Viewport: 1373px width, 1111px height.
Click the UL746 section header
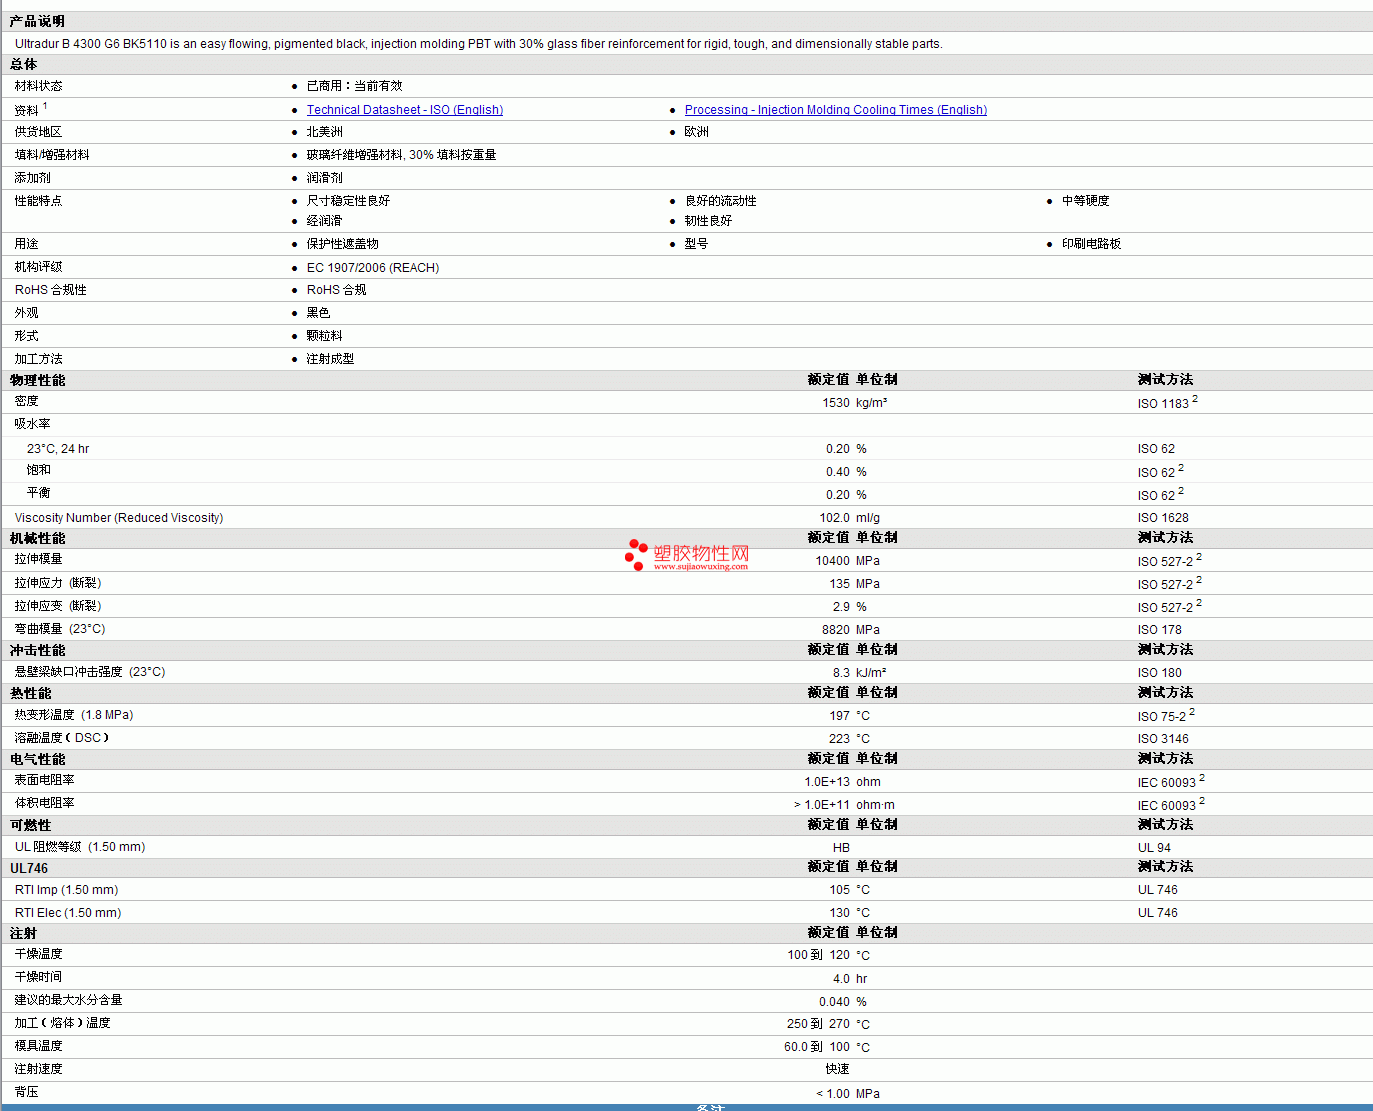[x=29, y=868]
